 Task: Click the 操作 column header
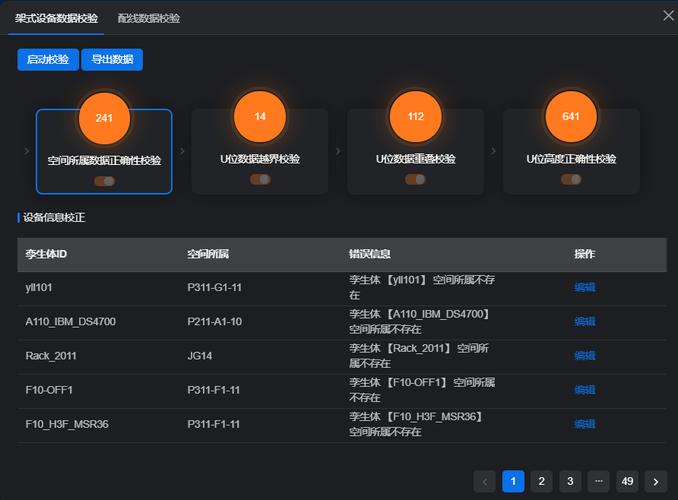point(585,254)
